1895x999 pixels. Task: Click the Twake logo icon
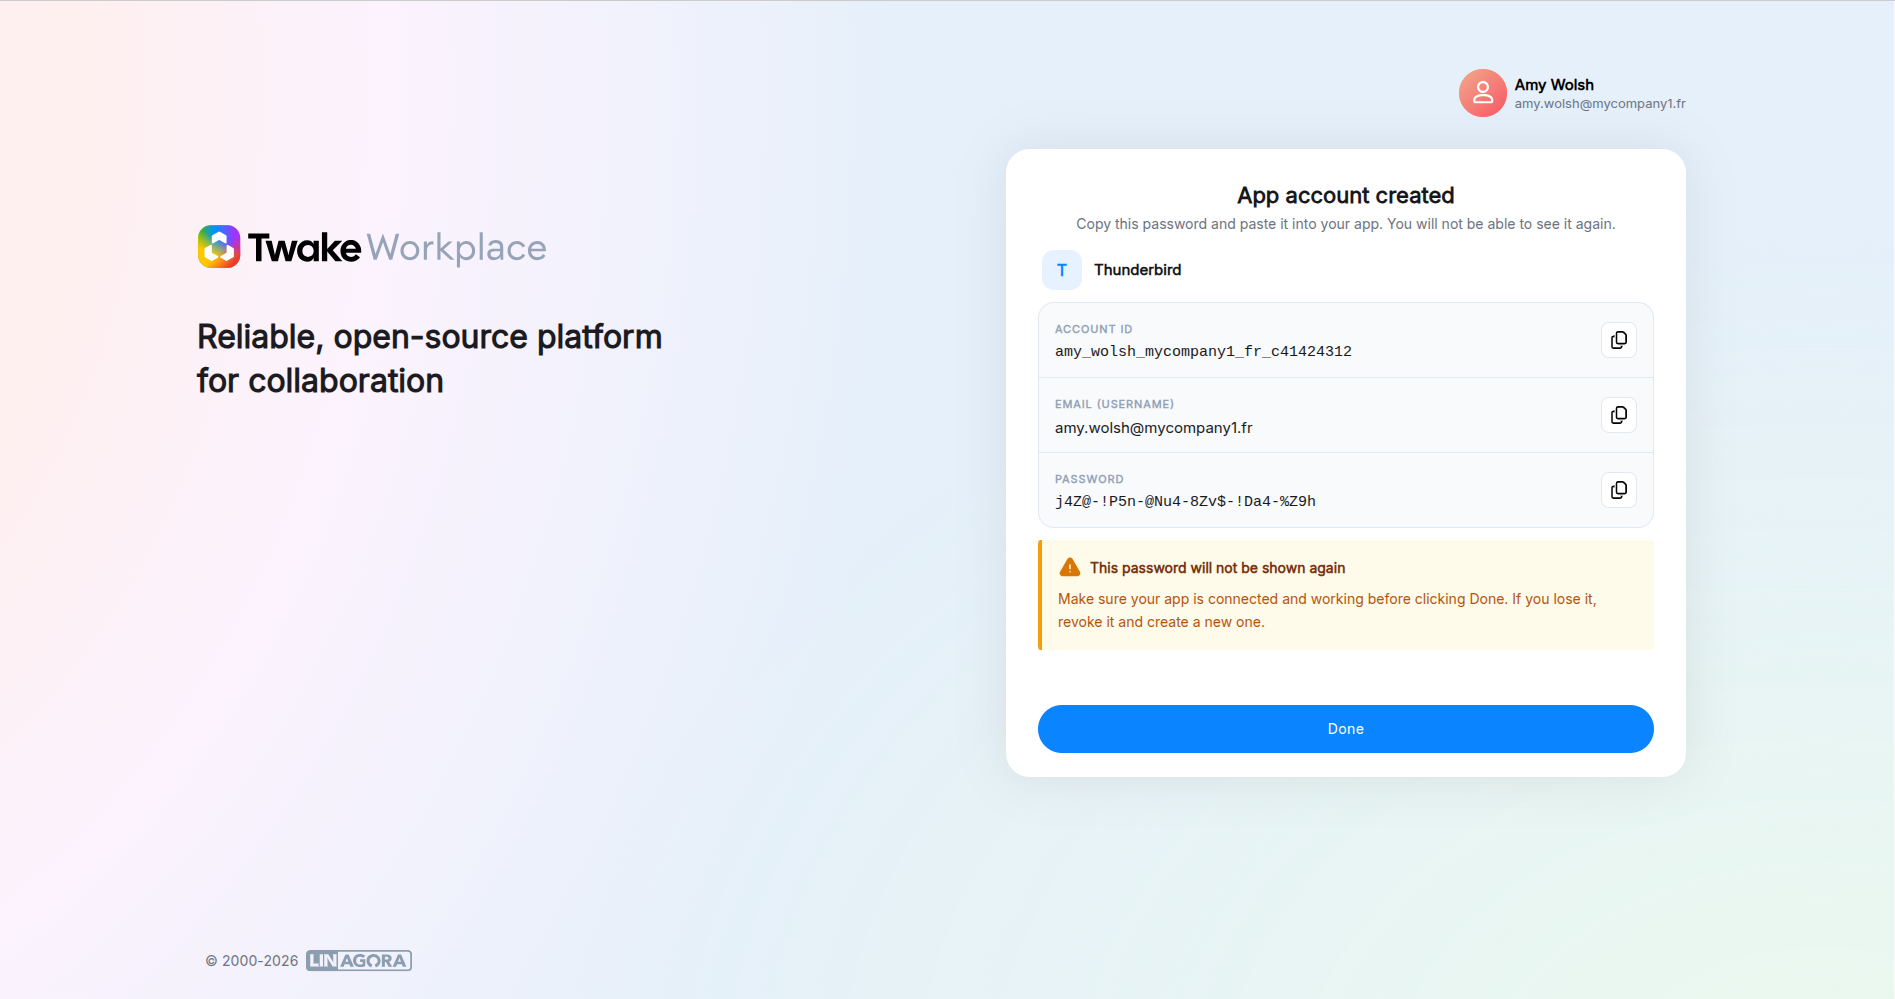tap(219, 247)
